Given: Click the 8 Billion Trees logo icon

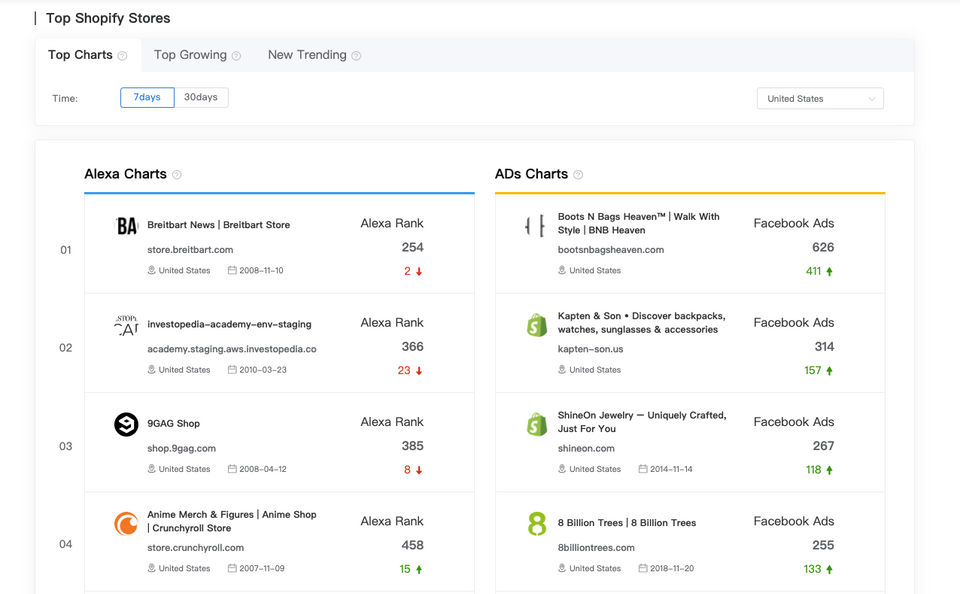Looking at the screenshot, I should (537, 523).
